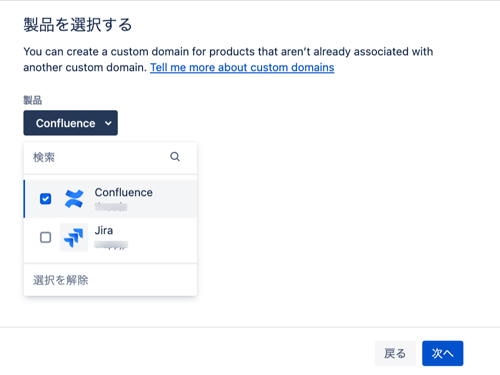The width and height of the screenshot is (500, 375).
Task: Click the Confluence product logo icon
Action: [x=74, y=199]
